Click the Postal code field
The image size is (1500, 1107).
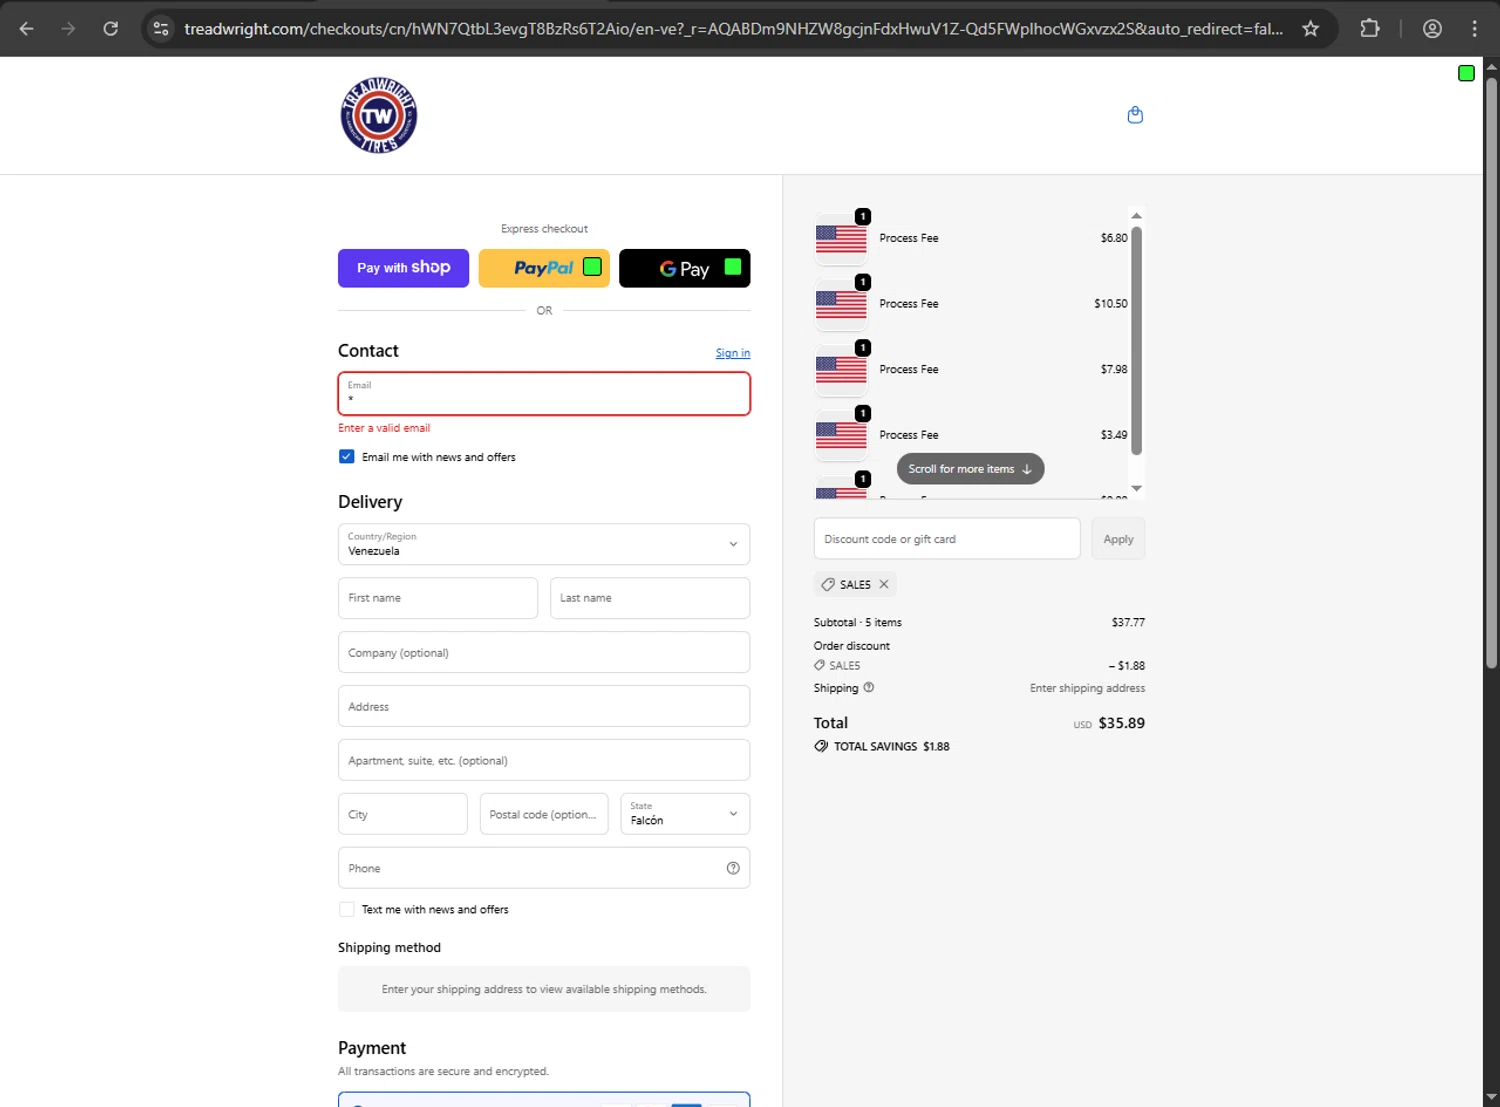click(544, 814)
